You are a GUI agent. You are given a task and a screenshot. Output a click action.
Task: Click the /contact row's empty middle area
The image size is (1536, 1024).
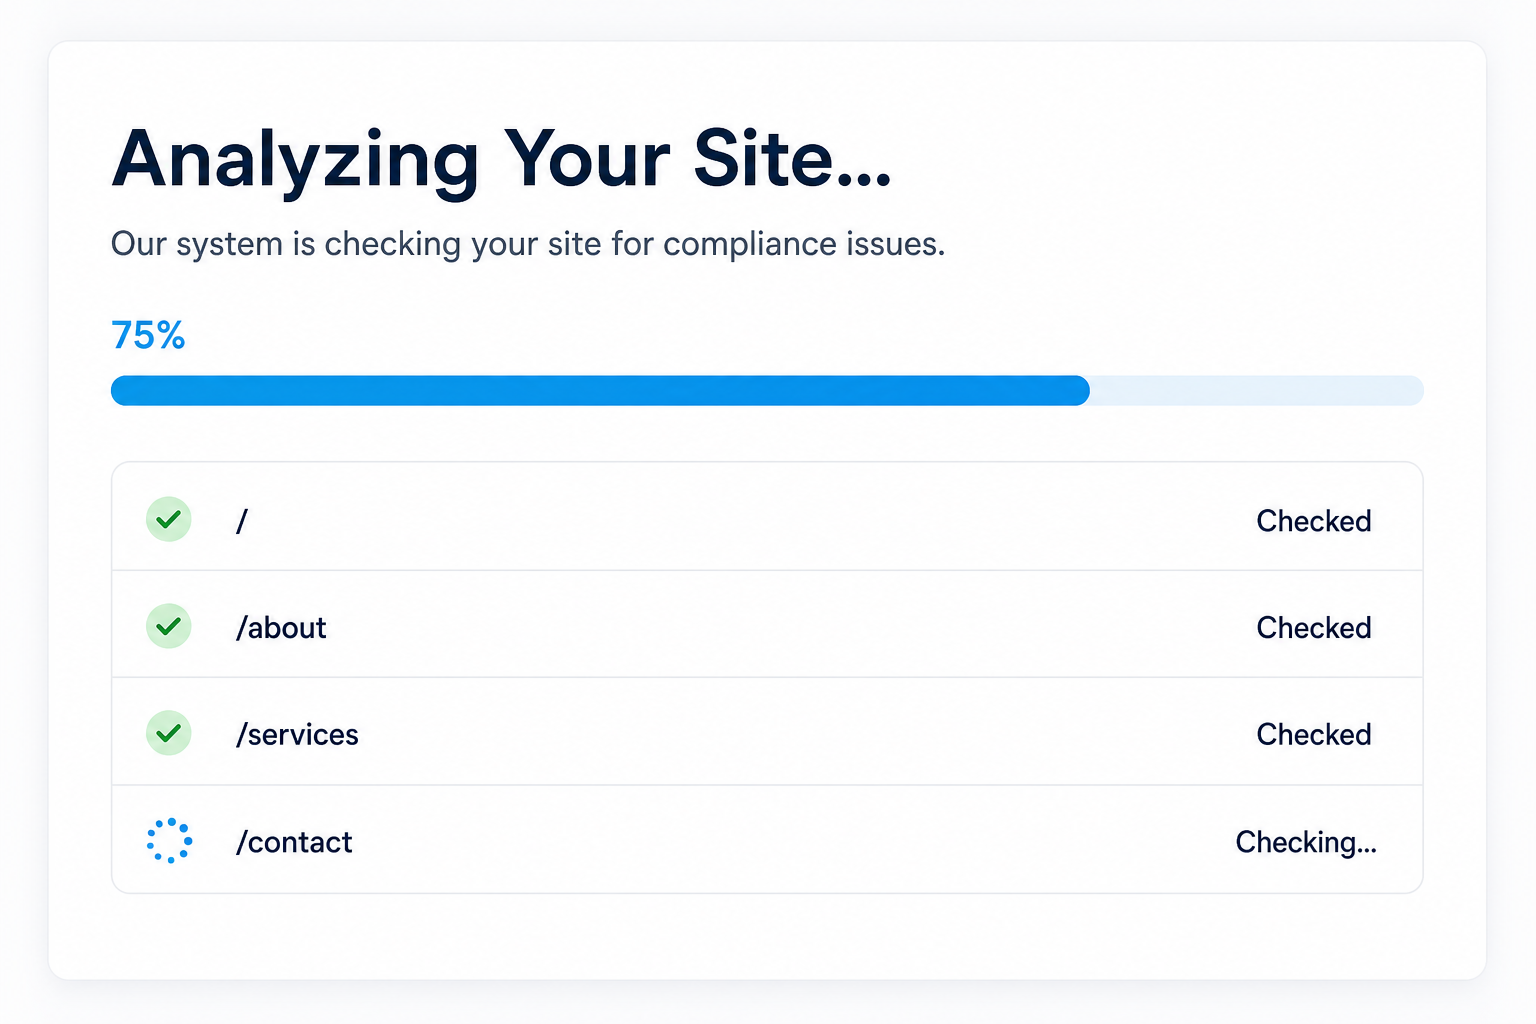[790, 841]
